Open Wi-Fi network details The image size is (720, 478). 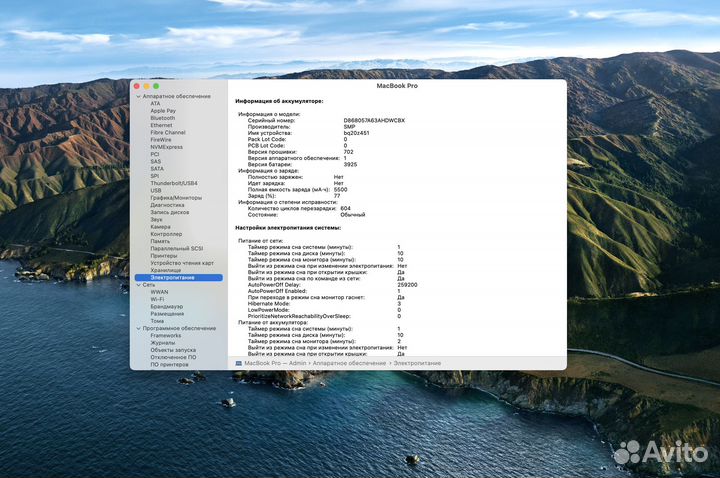coord(157,299)
